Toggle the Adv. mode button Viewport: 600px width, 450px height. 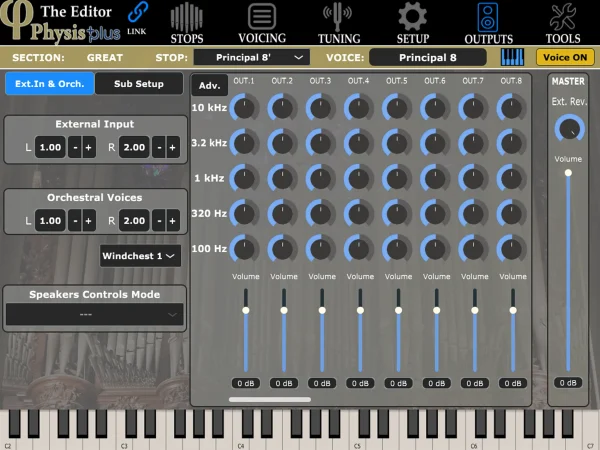pos(209,86)
